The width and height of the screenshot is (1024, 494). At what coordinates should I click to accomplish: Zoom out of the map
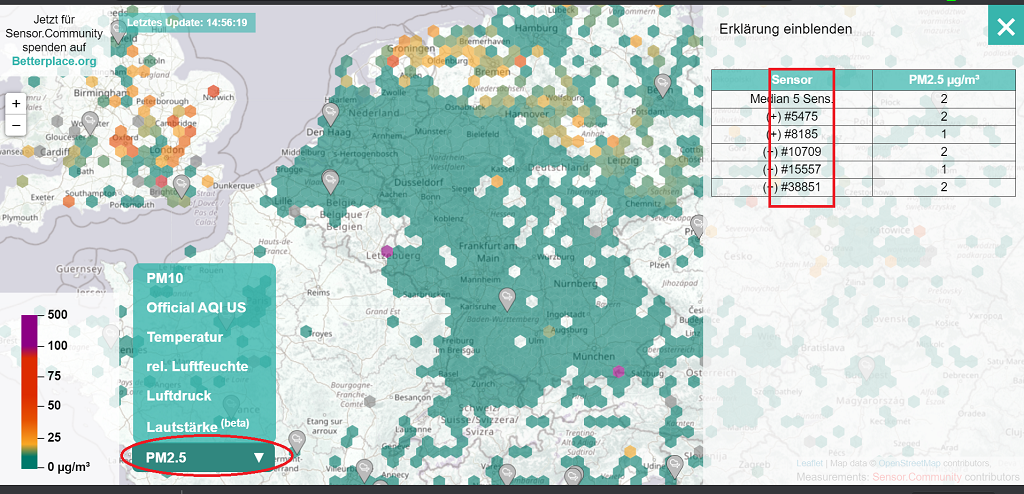tap(16, 125)
